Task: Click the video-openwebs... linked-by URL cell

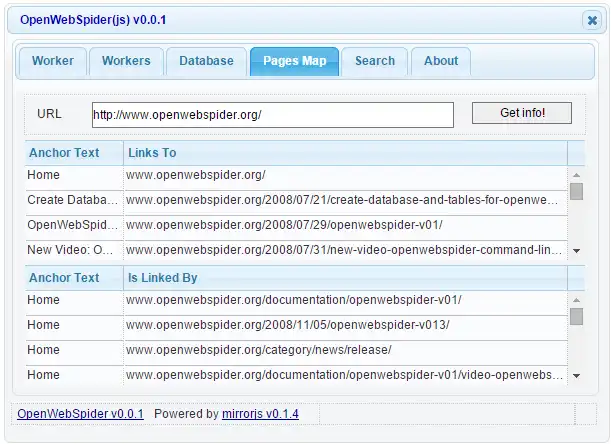Action: (x=346, y=375)
